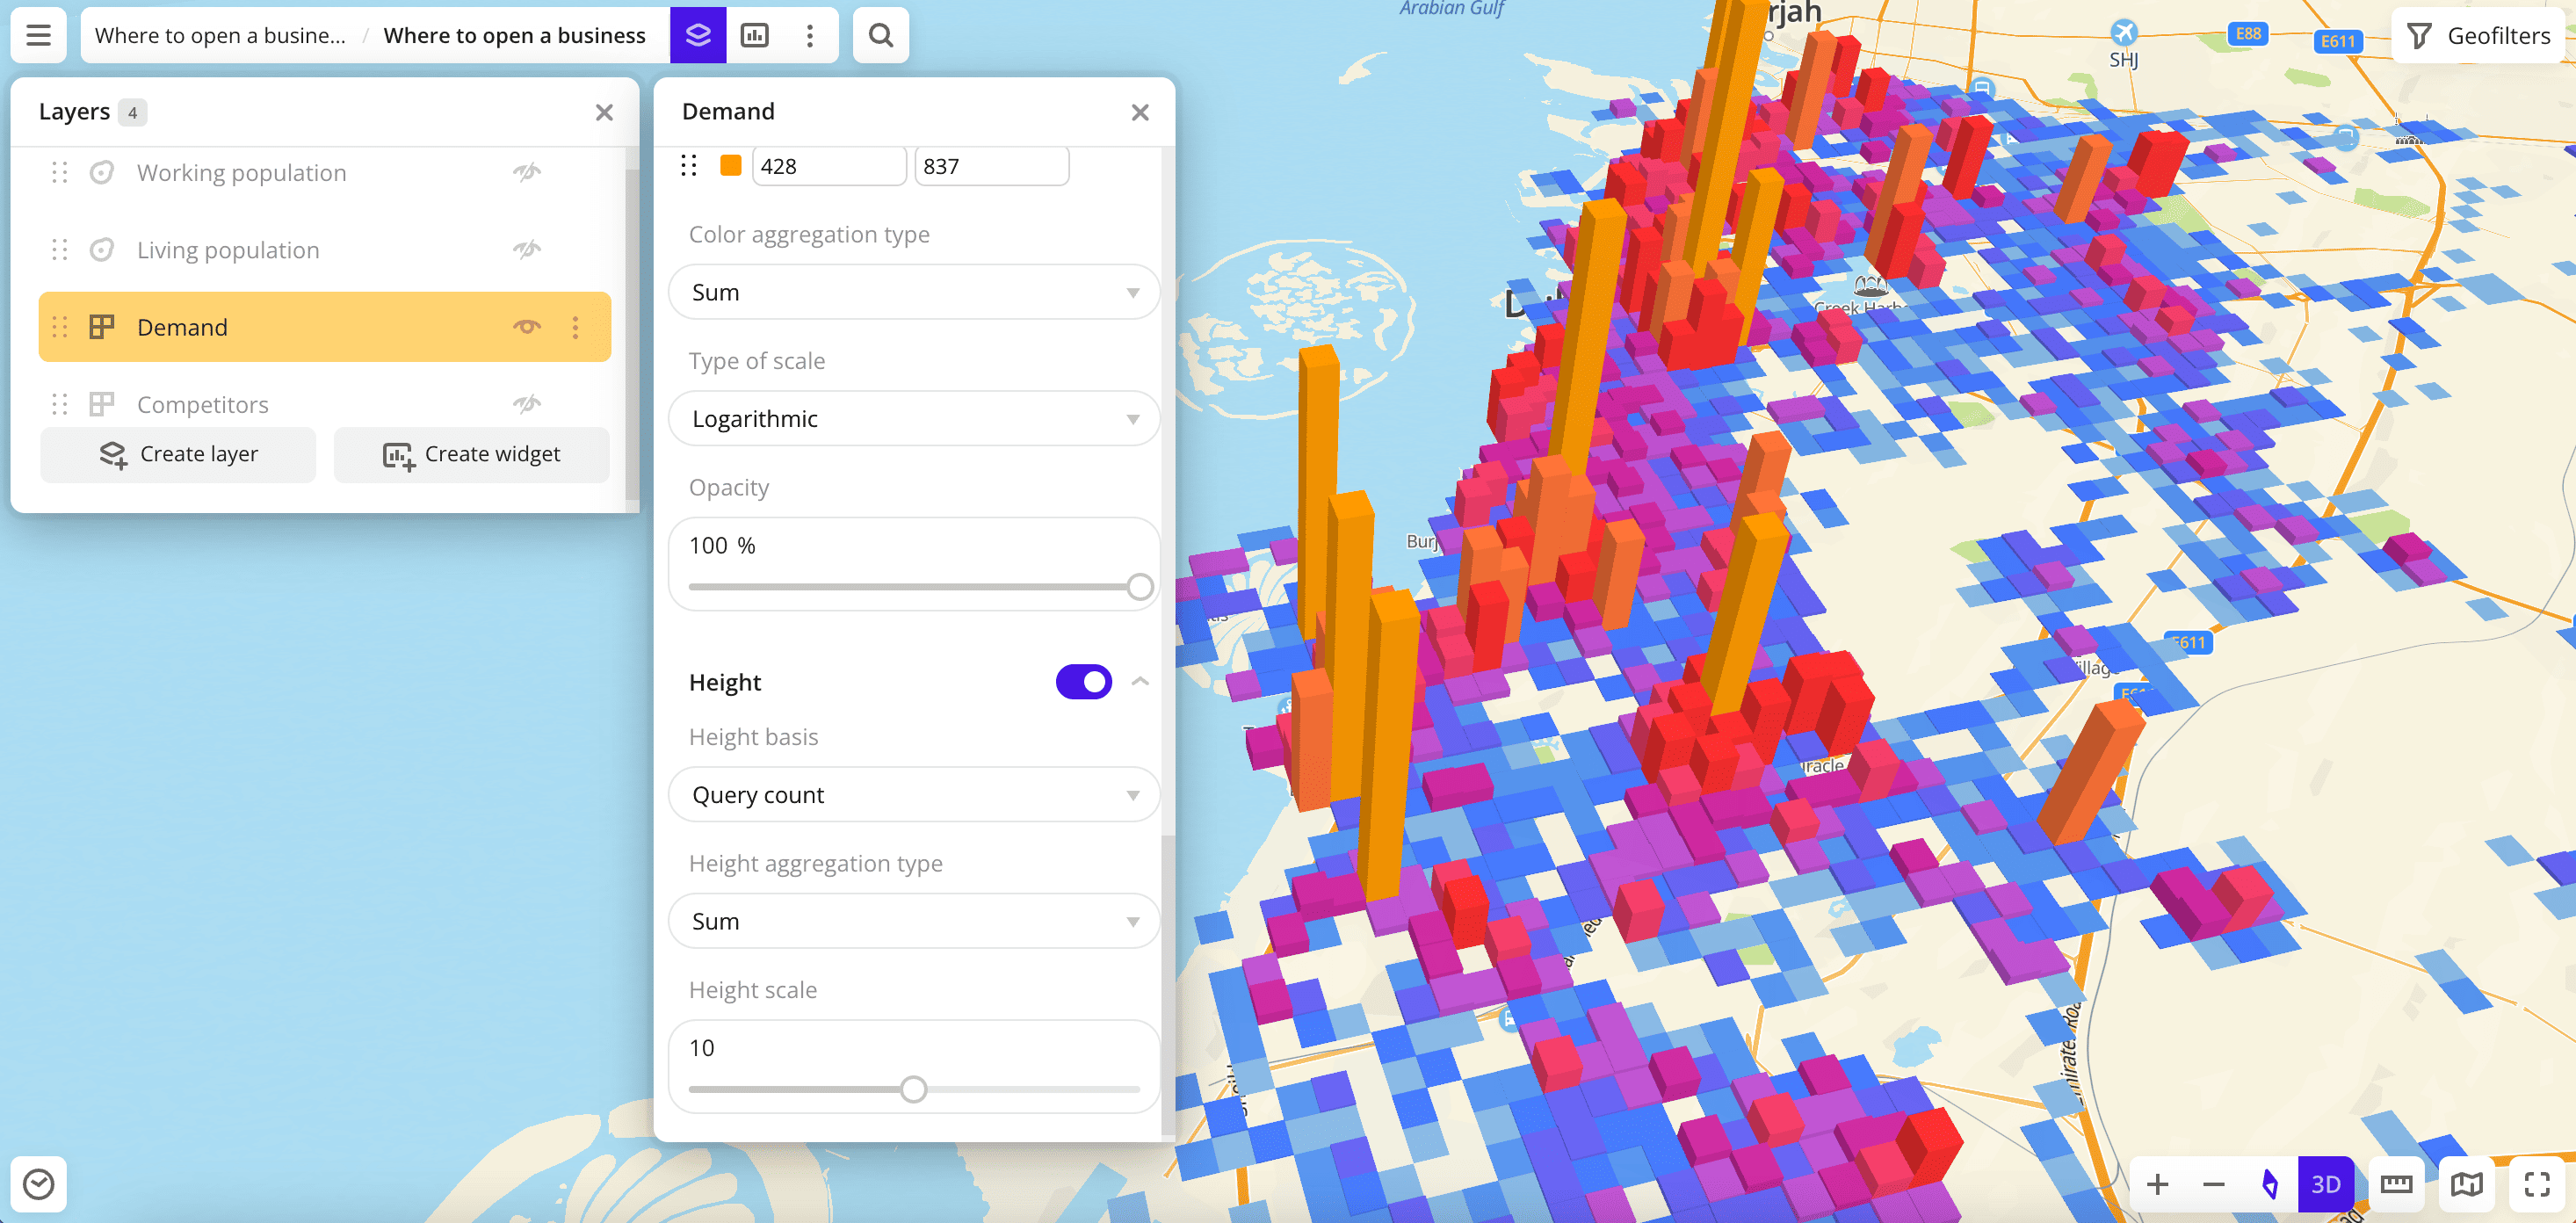The image size is (2576, 1223).
Task: Click the Create widget button
Action: [x=471, y=455]
